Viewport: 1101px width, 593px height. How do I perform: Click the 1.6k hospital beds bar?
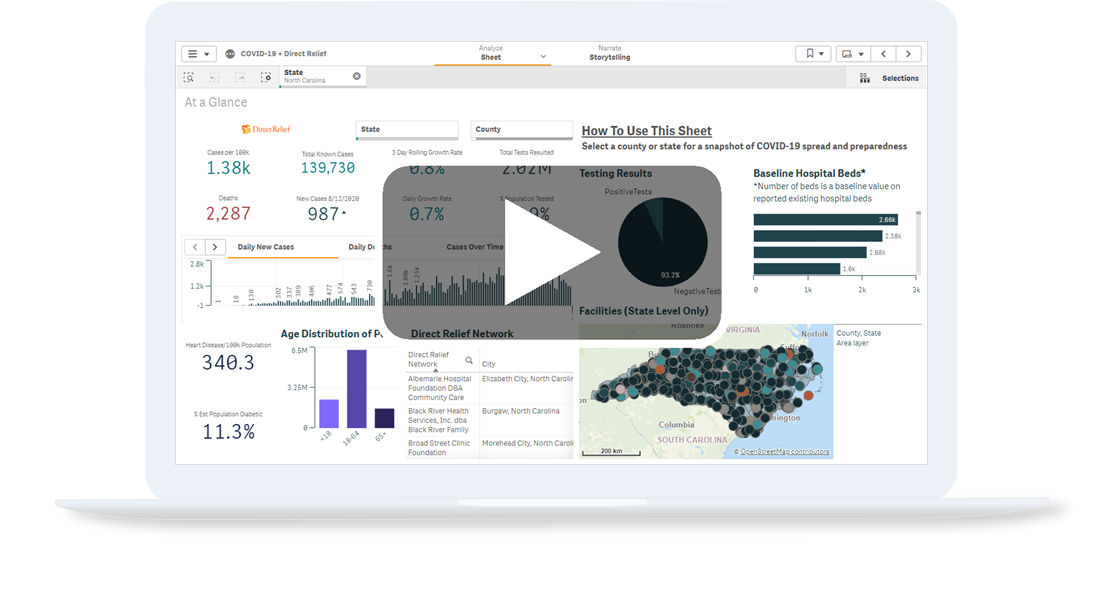(797, 269)
